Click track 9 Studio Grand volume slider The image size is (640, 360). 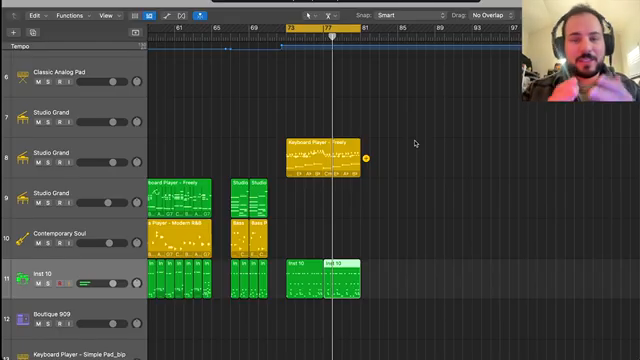[102, 203]
